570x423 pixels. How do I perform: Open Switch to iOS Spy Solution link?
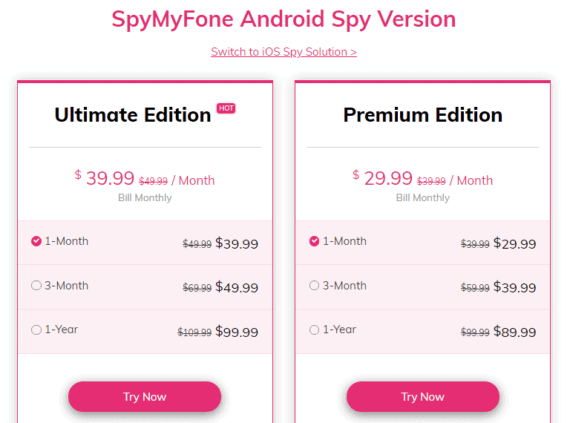tap(284, 52)
